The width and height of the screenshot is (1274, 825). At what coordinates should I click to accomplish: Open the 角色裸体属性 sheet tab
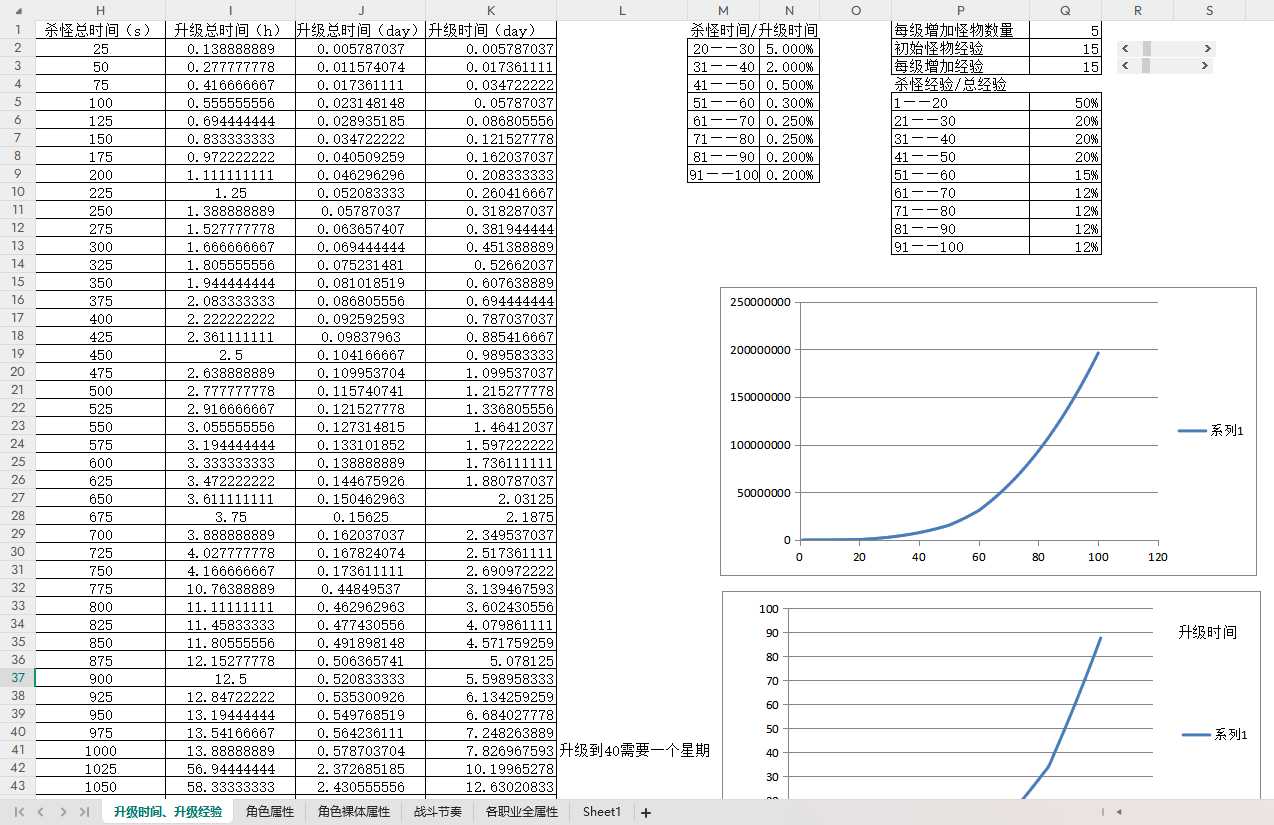(354, 812)
